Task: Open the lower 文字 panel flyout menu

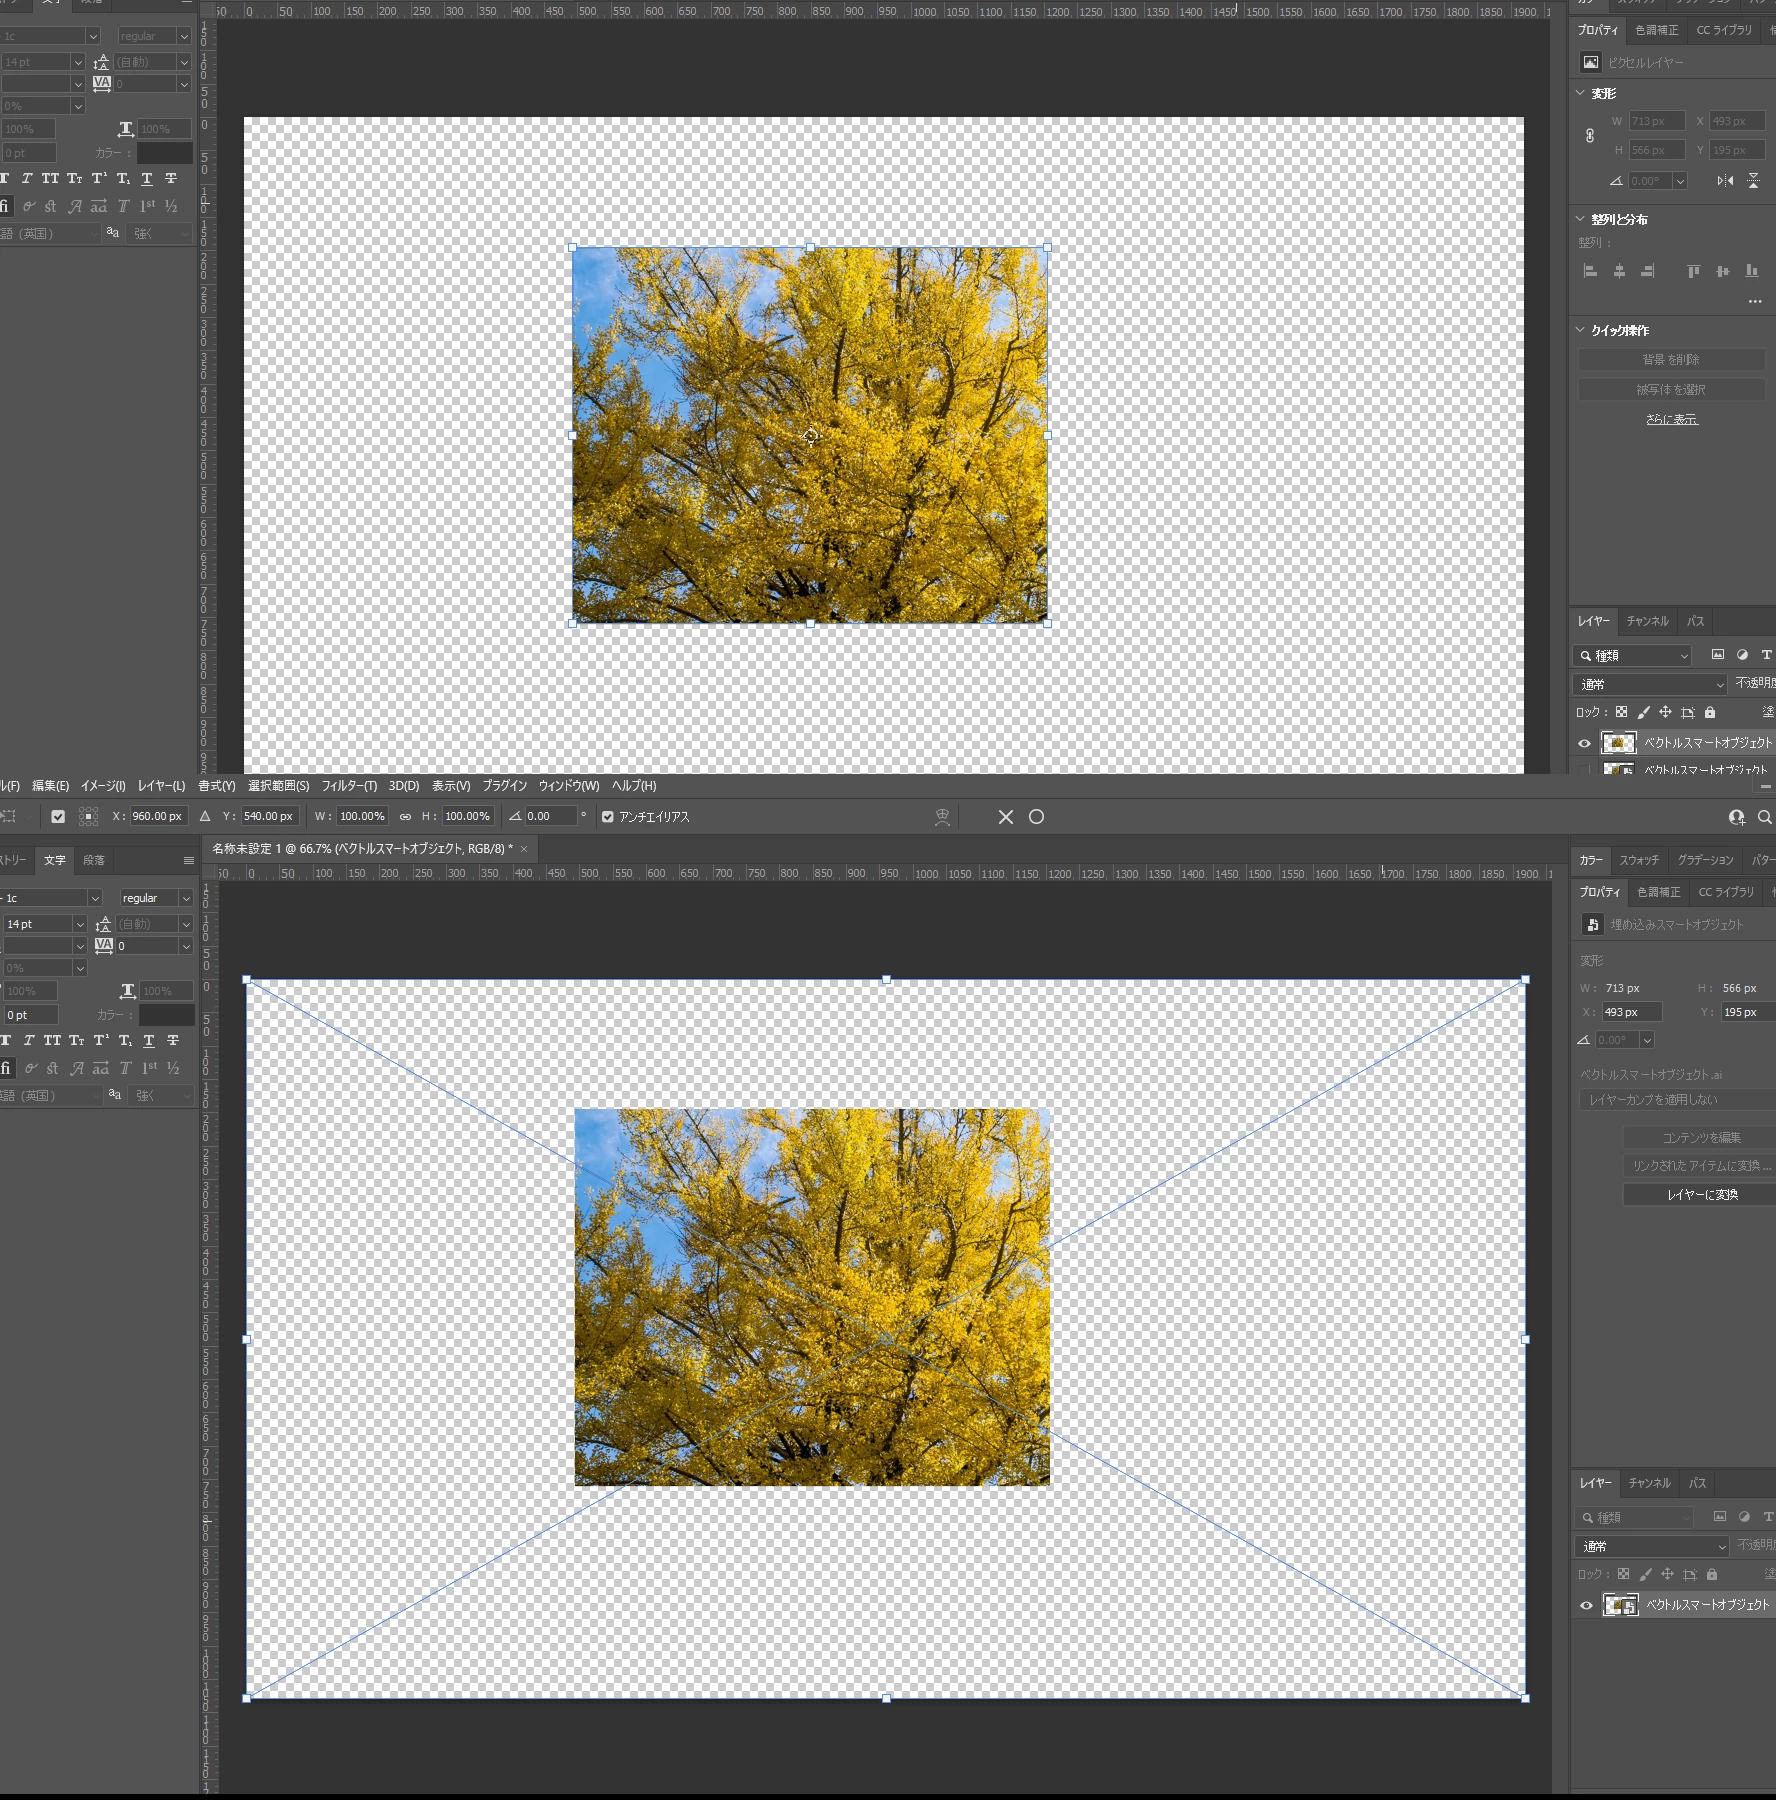Action: [x=188, y=861]
